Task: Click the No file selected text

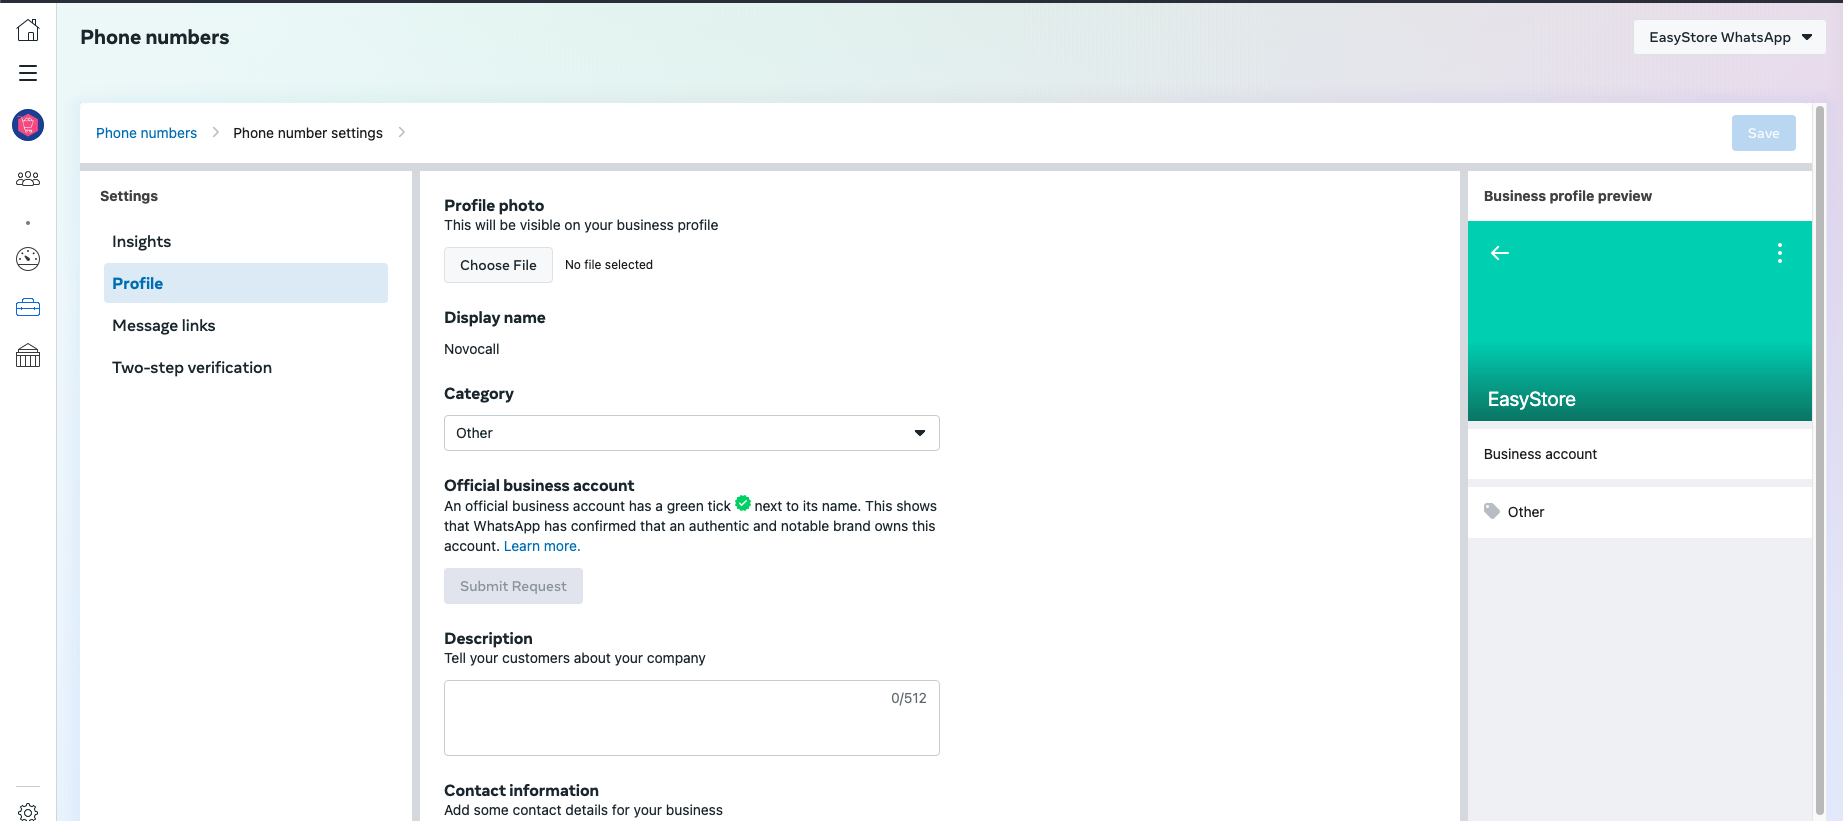Action: (609, 265)
